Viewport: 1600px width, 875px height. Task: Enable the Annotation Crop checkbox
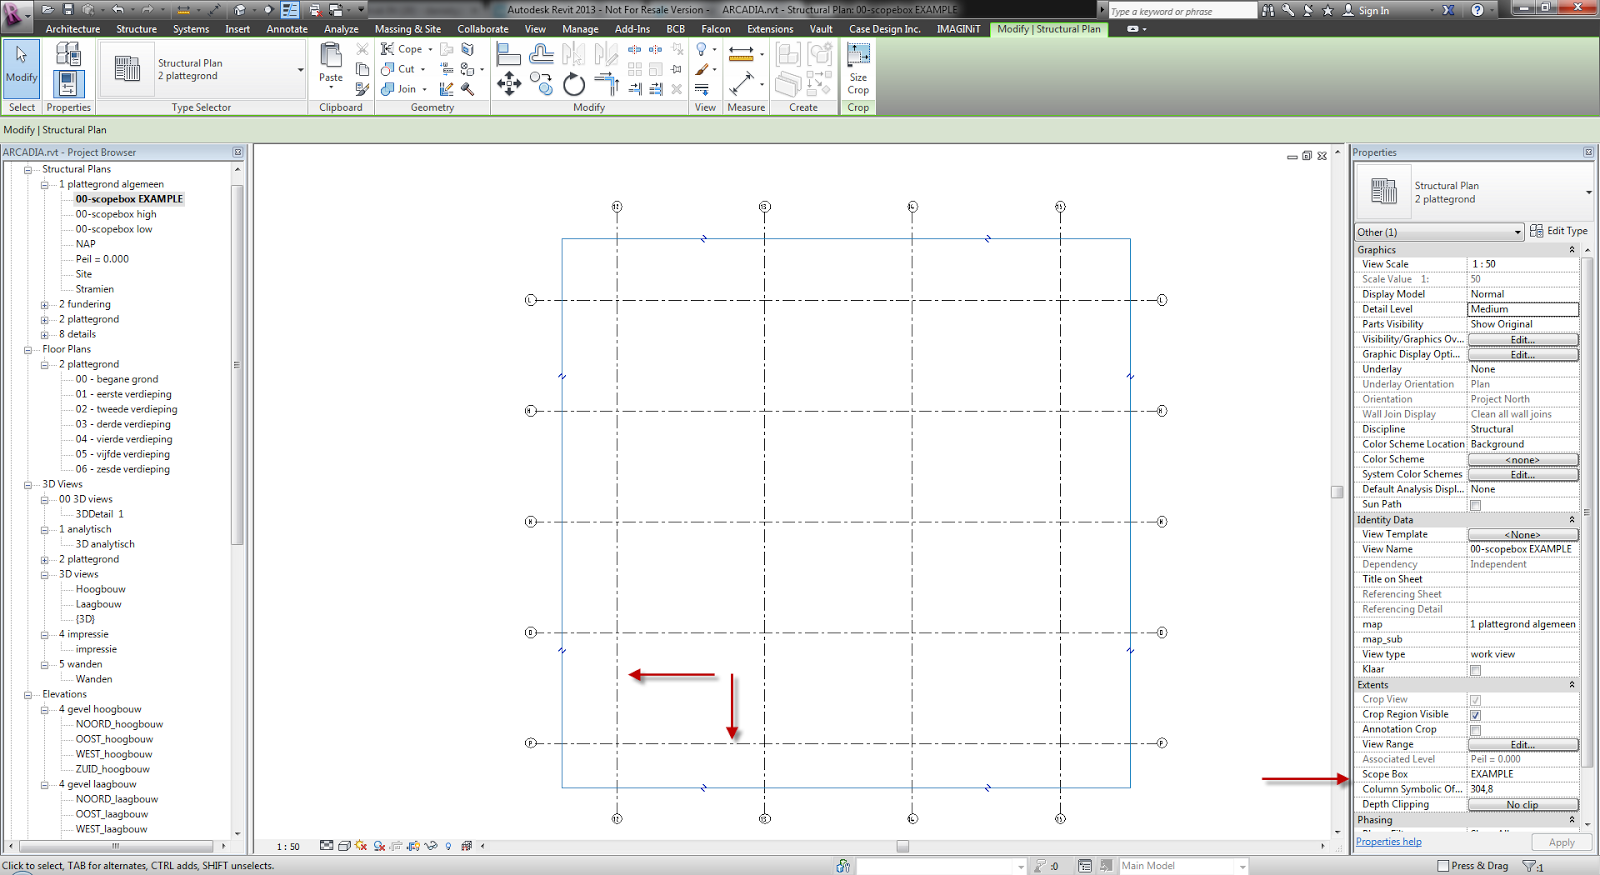1475,730
